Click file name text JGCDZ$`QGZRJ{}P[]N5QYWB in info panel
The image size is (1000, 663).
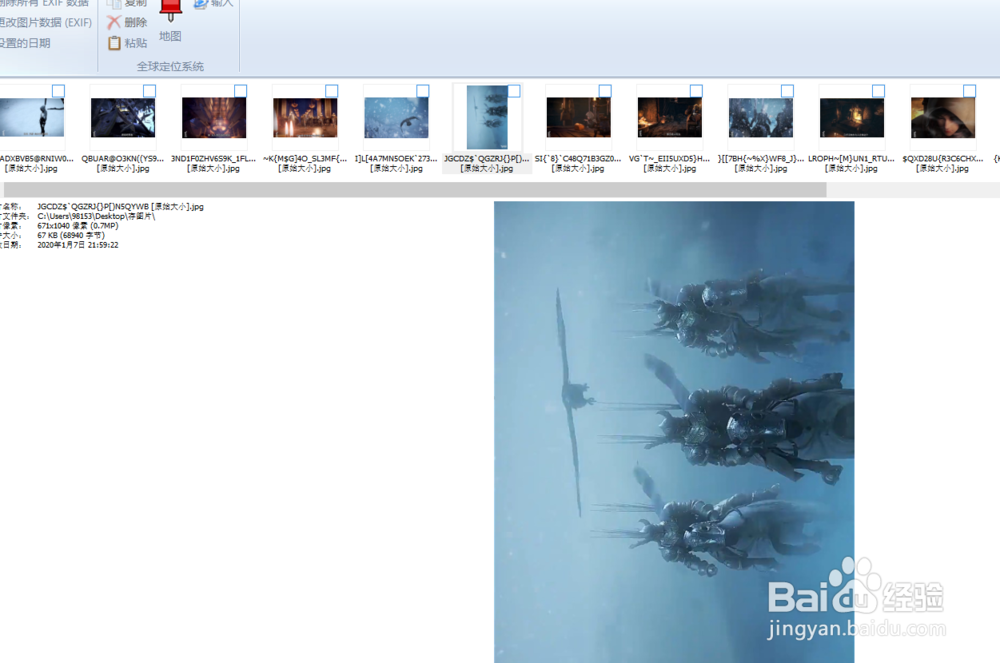point(121,207)
